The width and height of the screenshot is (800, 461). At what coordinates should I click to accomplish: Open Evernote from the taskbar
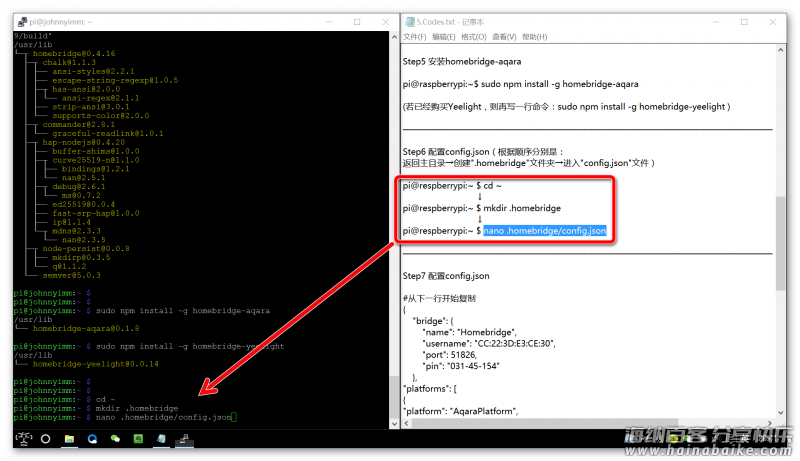point(138,439)
